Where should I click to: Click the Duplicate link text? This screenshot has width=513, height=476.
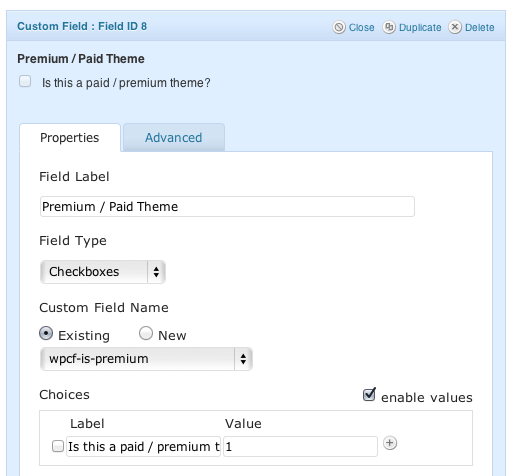click(x=420, y=27)
